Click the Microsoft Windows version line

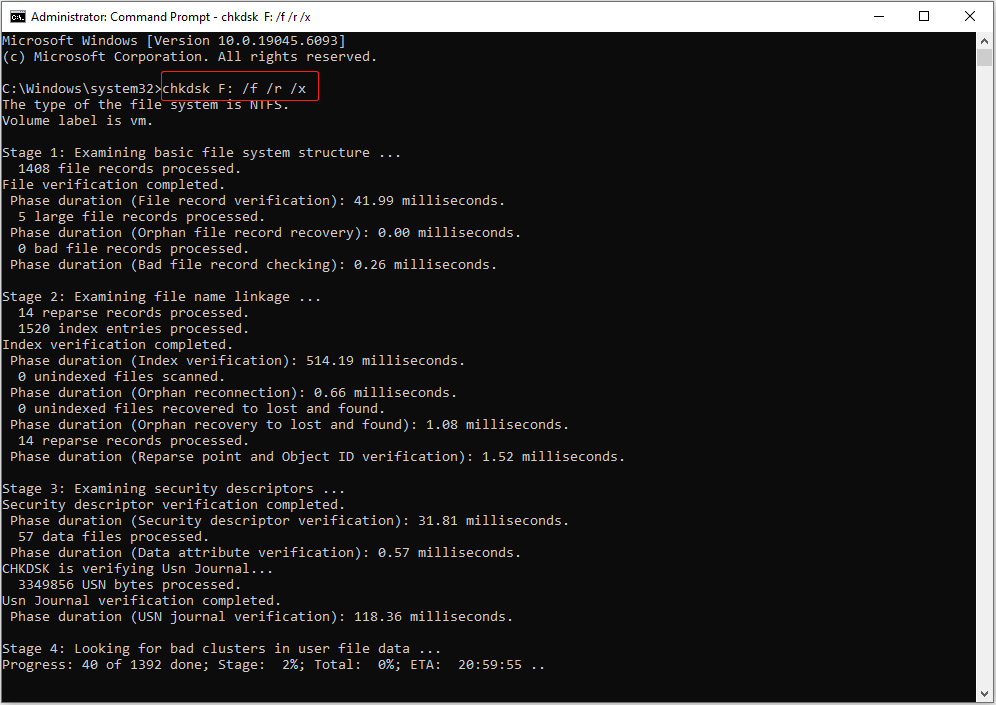pos(170,40)
